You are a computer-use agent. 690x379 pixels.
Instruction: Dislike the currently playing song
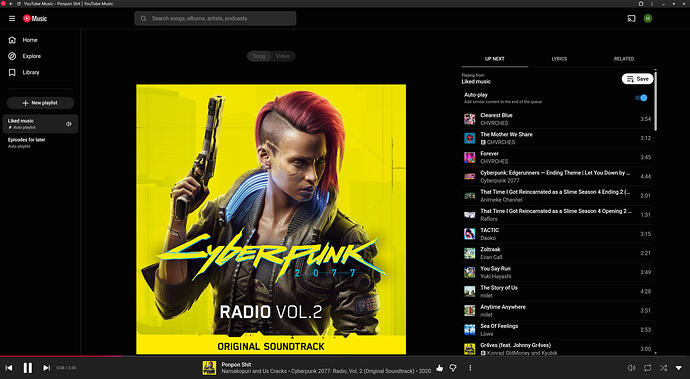453,368
